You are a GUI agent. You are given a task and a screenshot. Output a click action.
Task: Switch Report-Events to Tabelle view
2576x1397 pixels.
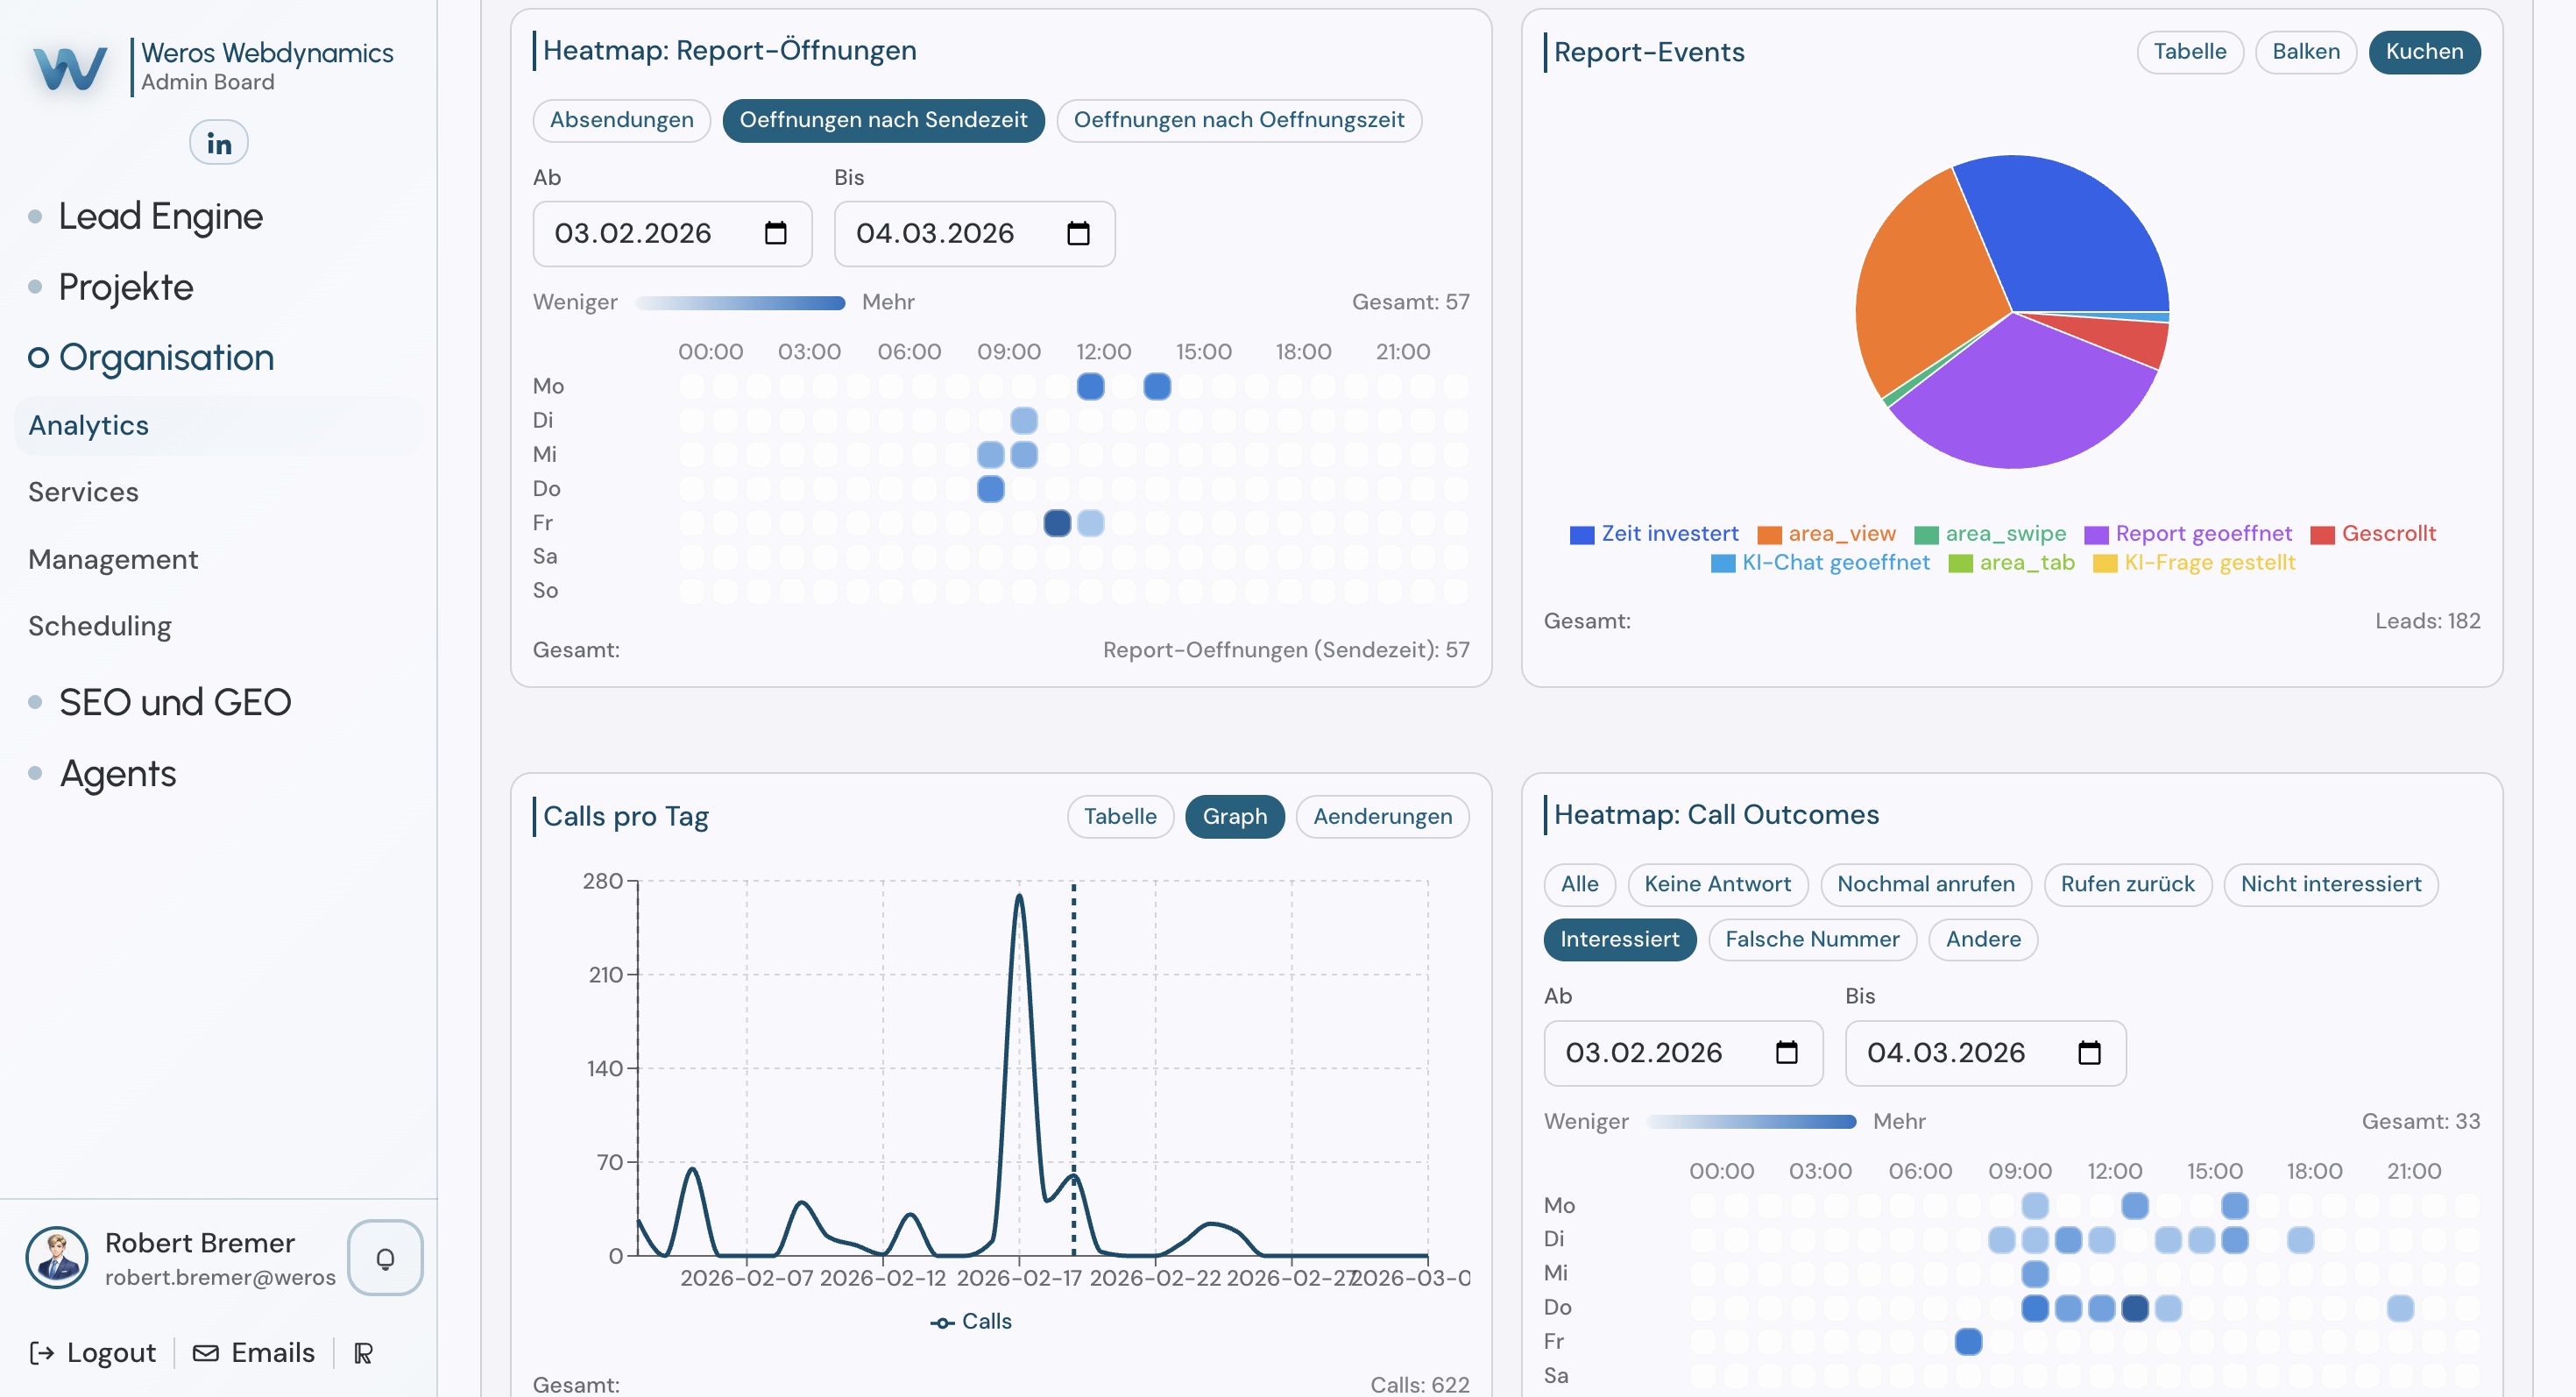click(x=2190, y=52)
